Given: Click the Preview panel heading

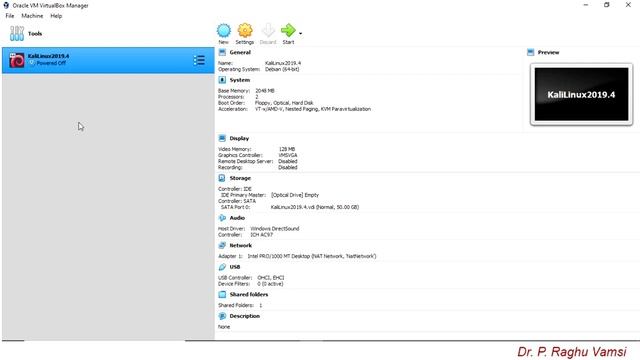Looking at the screenshot, I should [x=548, y=52].
